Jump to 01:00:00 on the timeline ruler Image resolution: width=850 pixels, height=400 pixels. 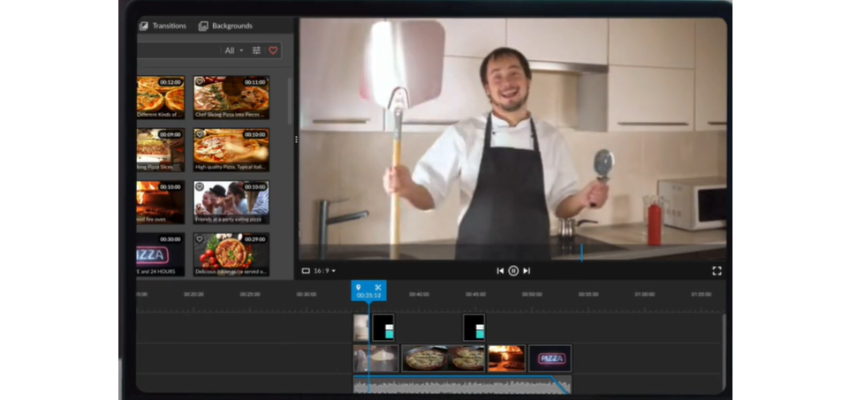point(645,294)
